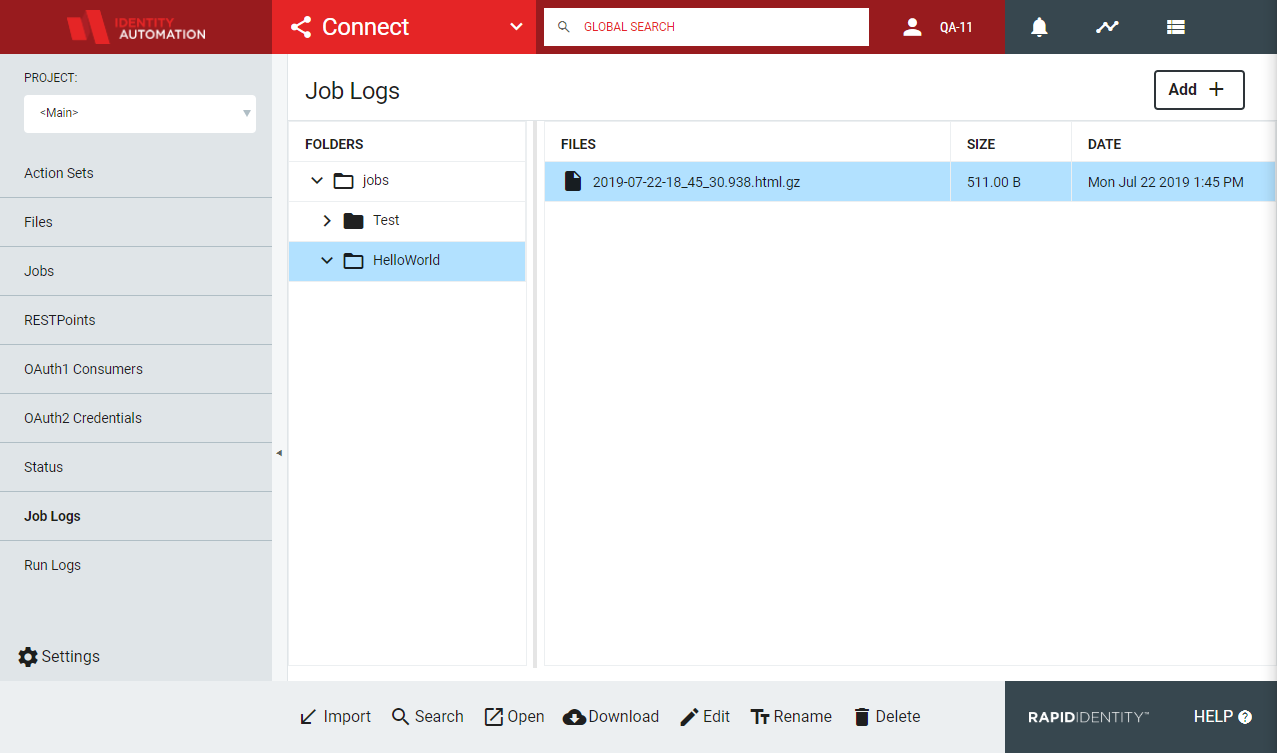The image size is (1277, 753).
Task: Click Search in the bottom toolbar
Action: [427, 717]
